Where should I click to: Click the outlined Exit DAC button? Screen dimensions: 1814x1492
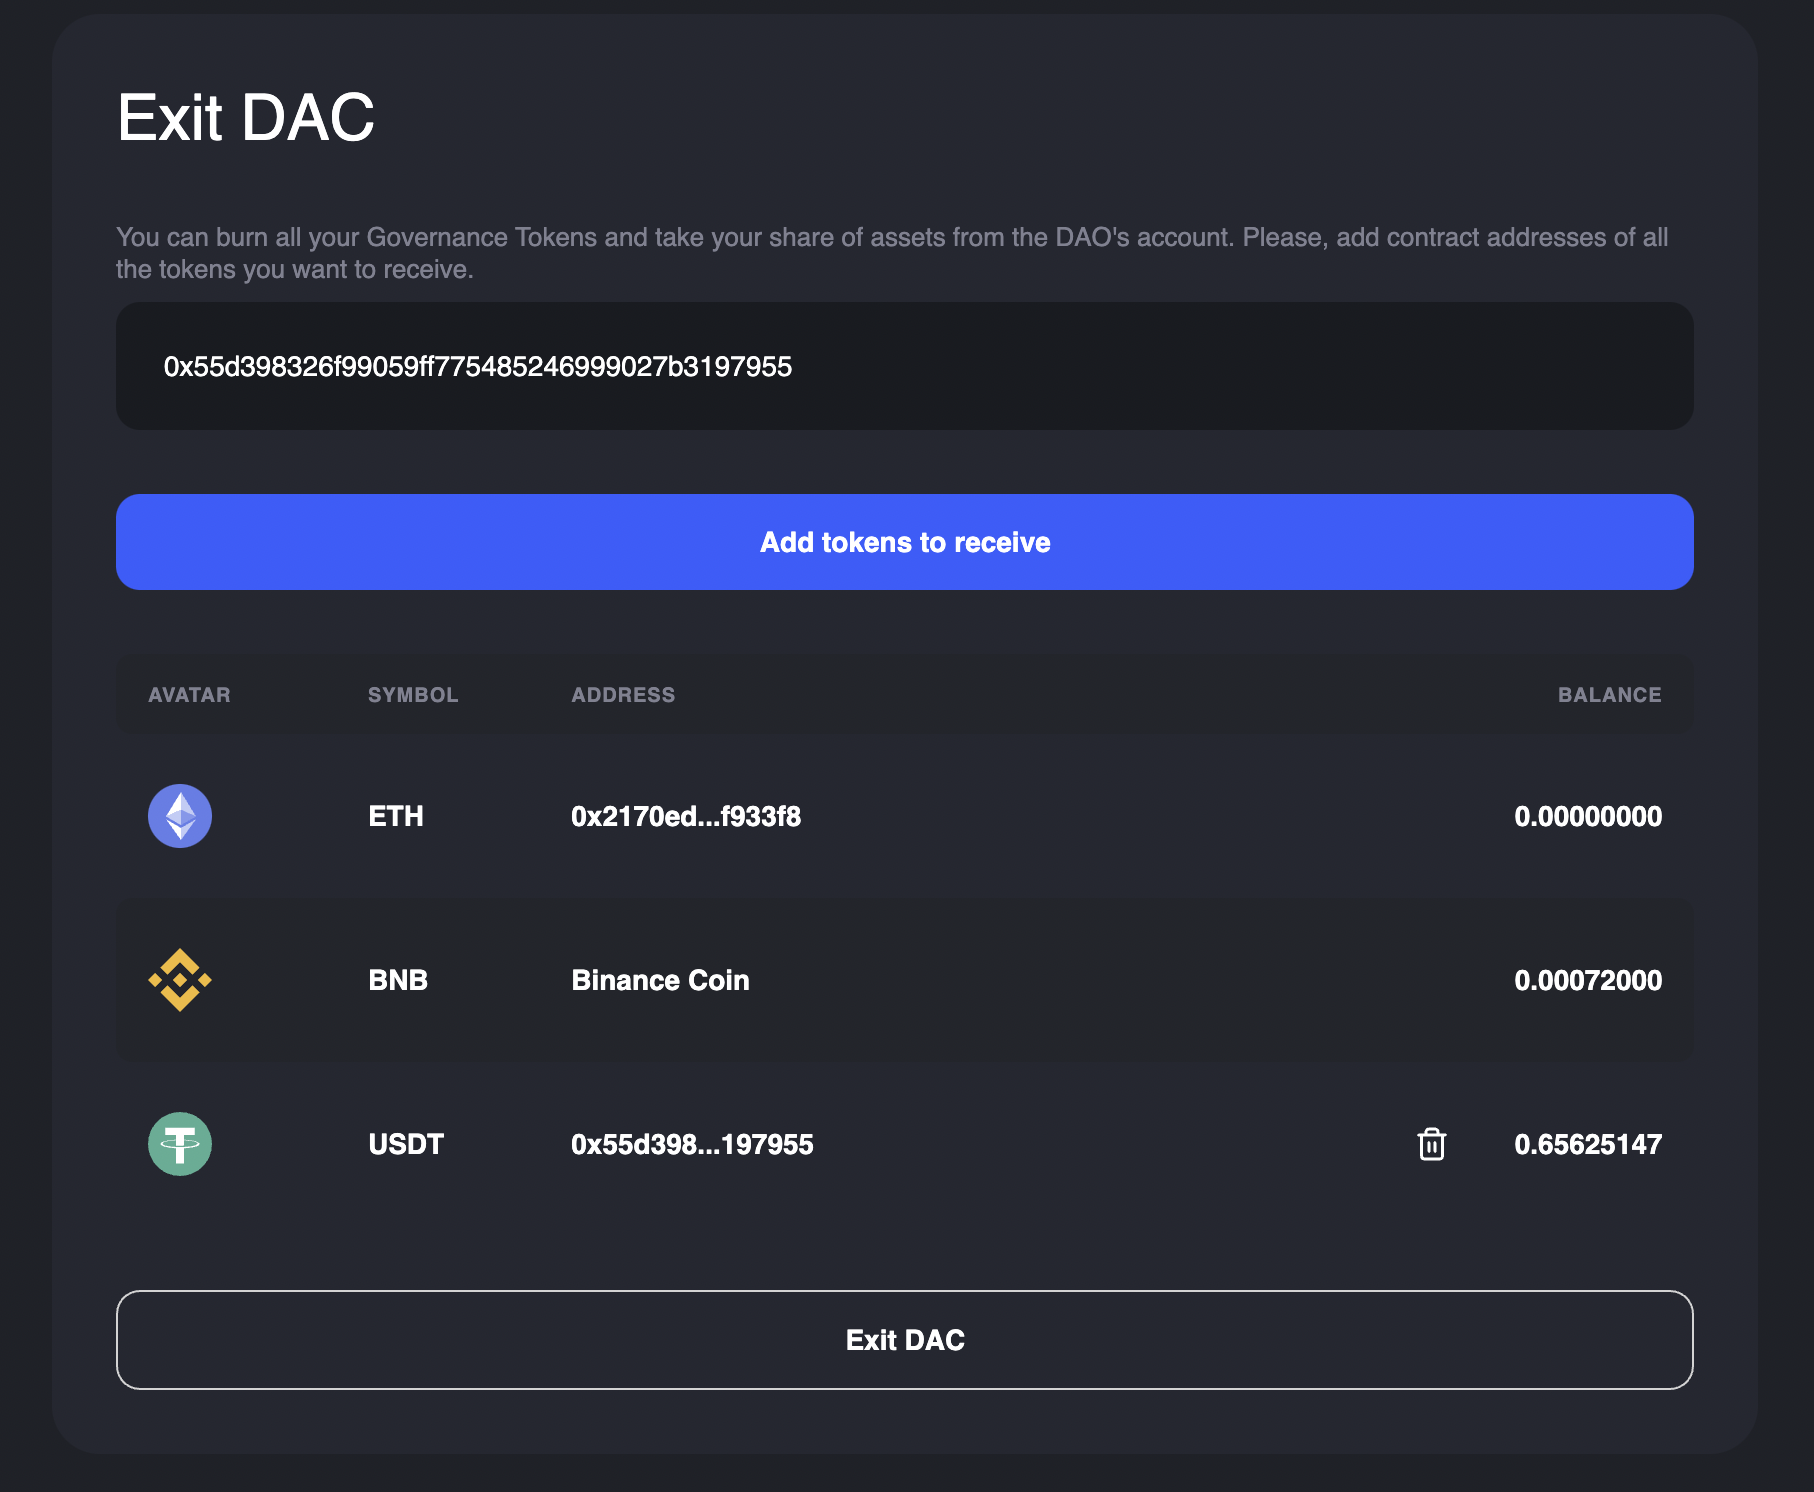[905, 1340]
